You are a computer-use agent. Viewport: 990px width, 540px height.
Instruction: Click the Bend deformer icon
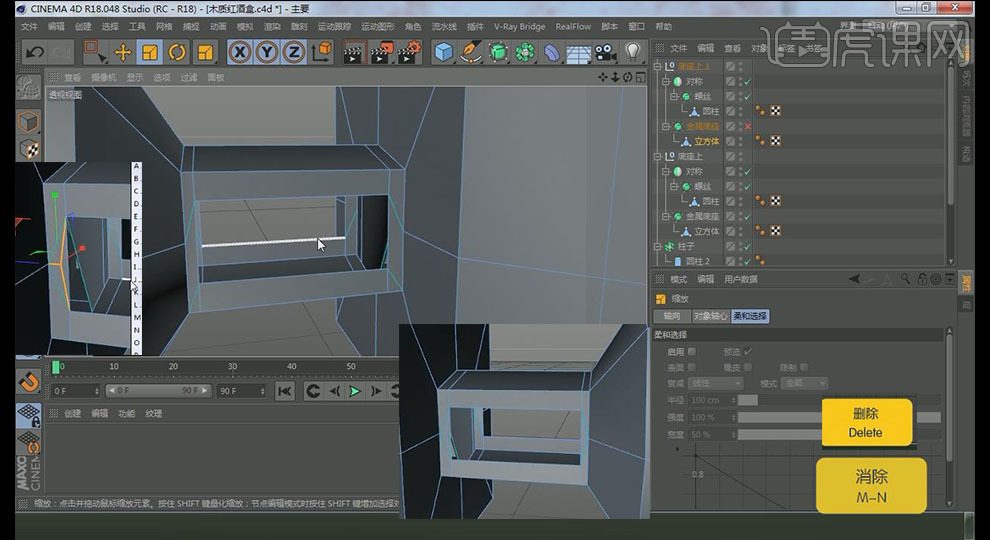click(552, 52)
